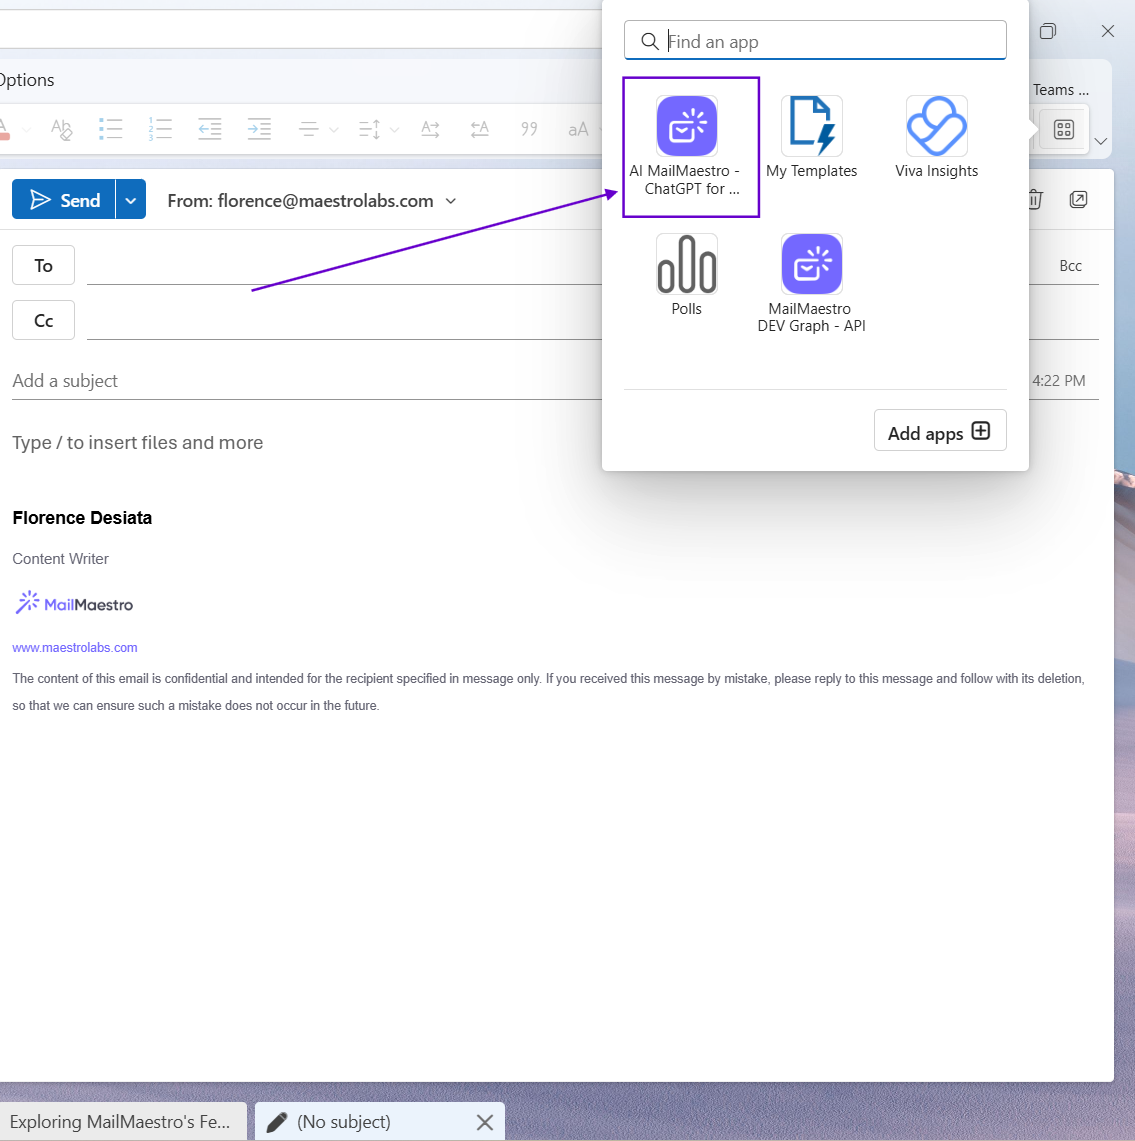This screenshot has width=1135, height=1141.
Task: Click the Find an app search field
Action: point(815,41)
